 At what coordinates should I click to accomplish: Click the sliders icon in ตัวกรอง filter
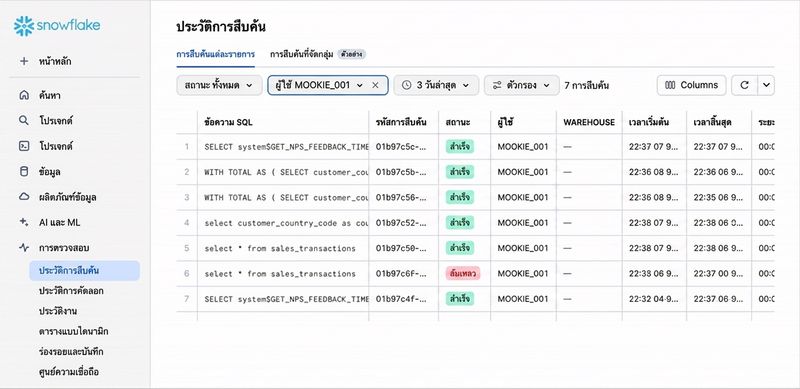tap(497, 85)
